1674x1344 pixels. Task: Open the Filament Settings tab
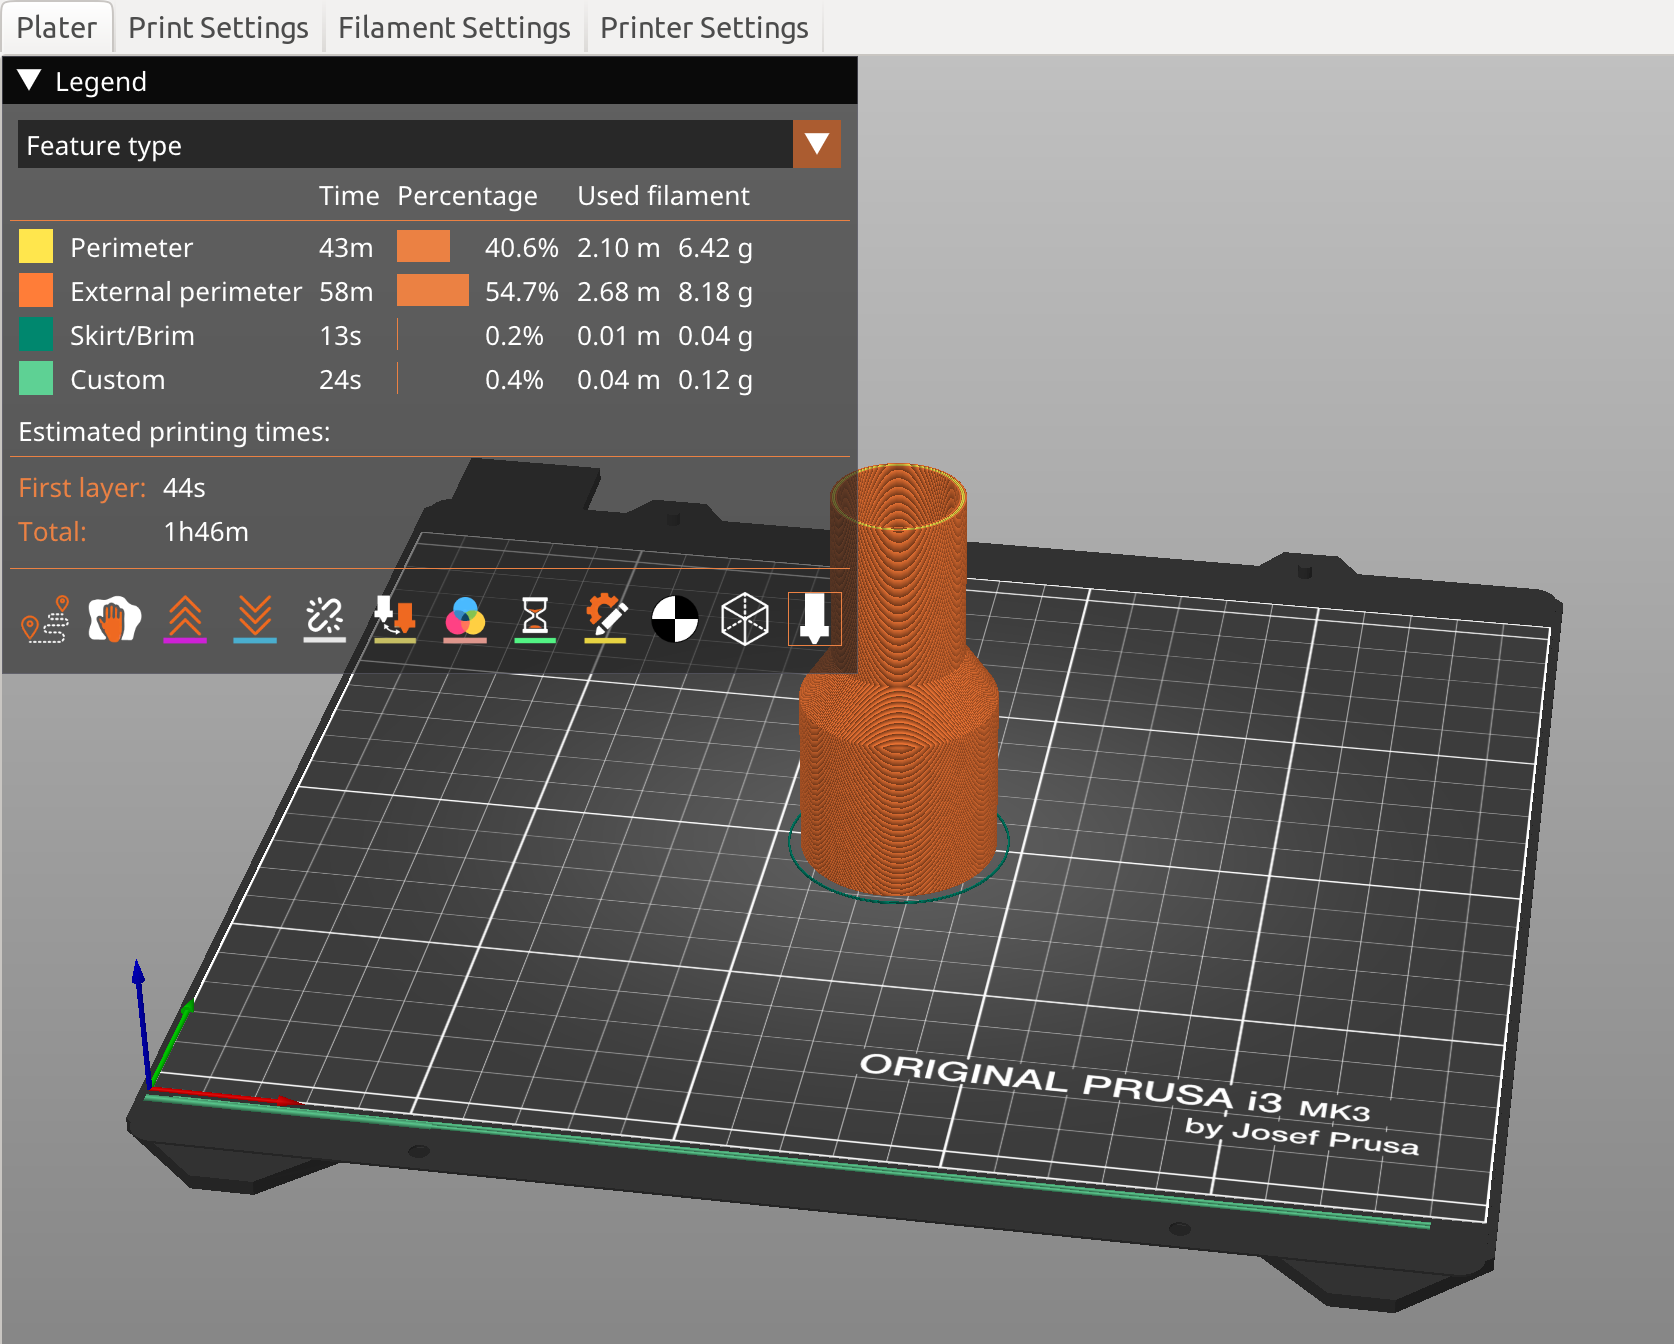(x=454, y=28)
